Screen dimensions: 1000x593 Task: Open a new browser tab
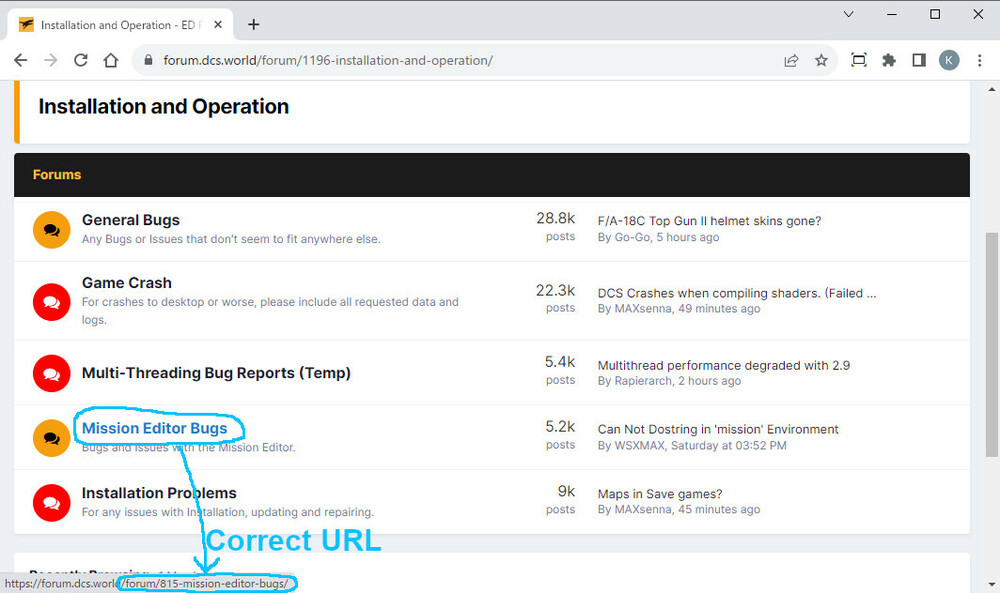tap(254, 24)
